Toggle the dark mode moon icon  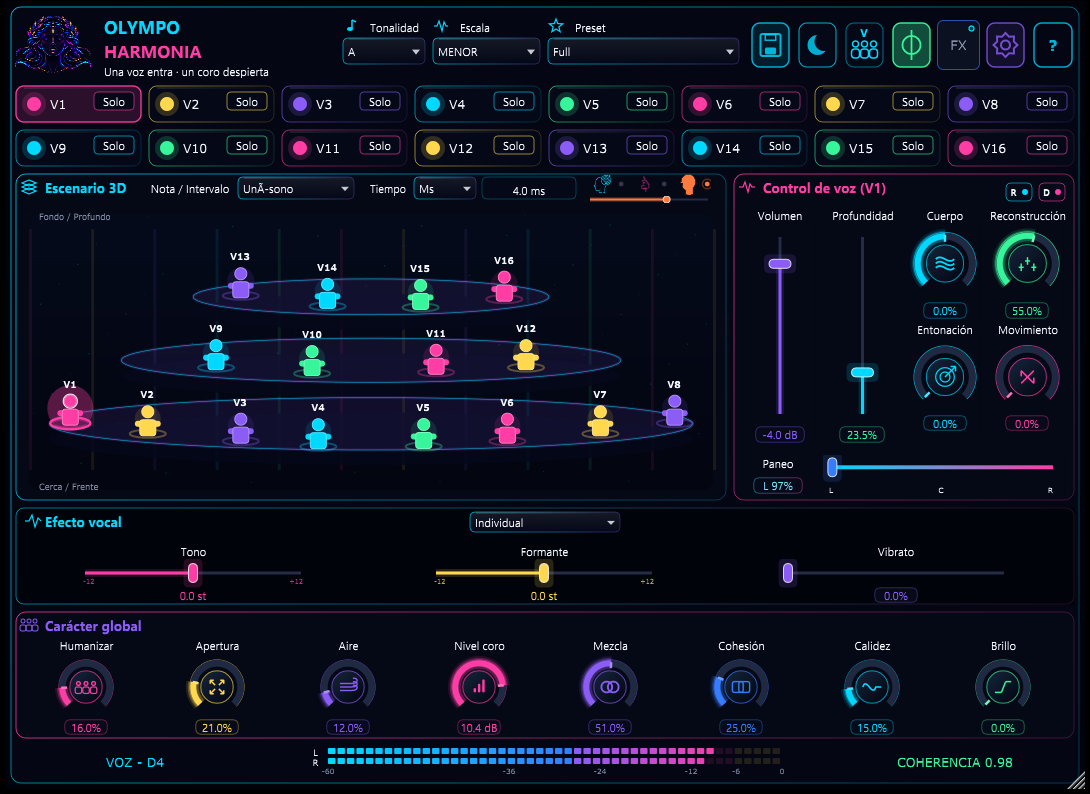[x=818, y=45]
